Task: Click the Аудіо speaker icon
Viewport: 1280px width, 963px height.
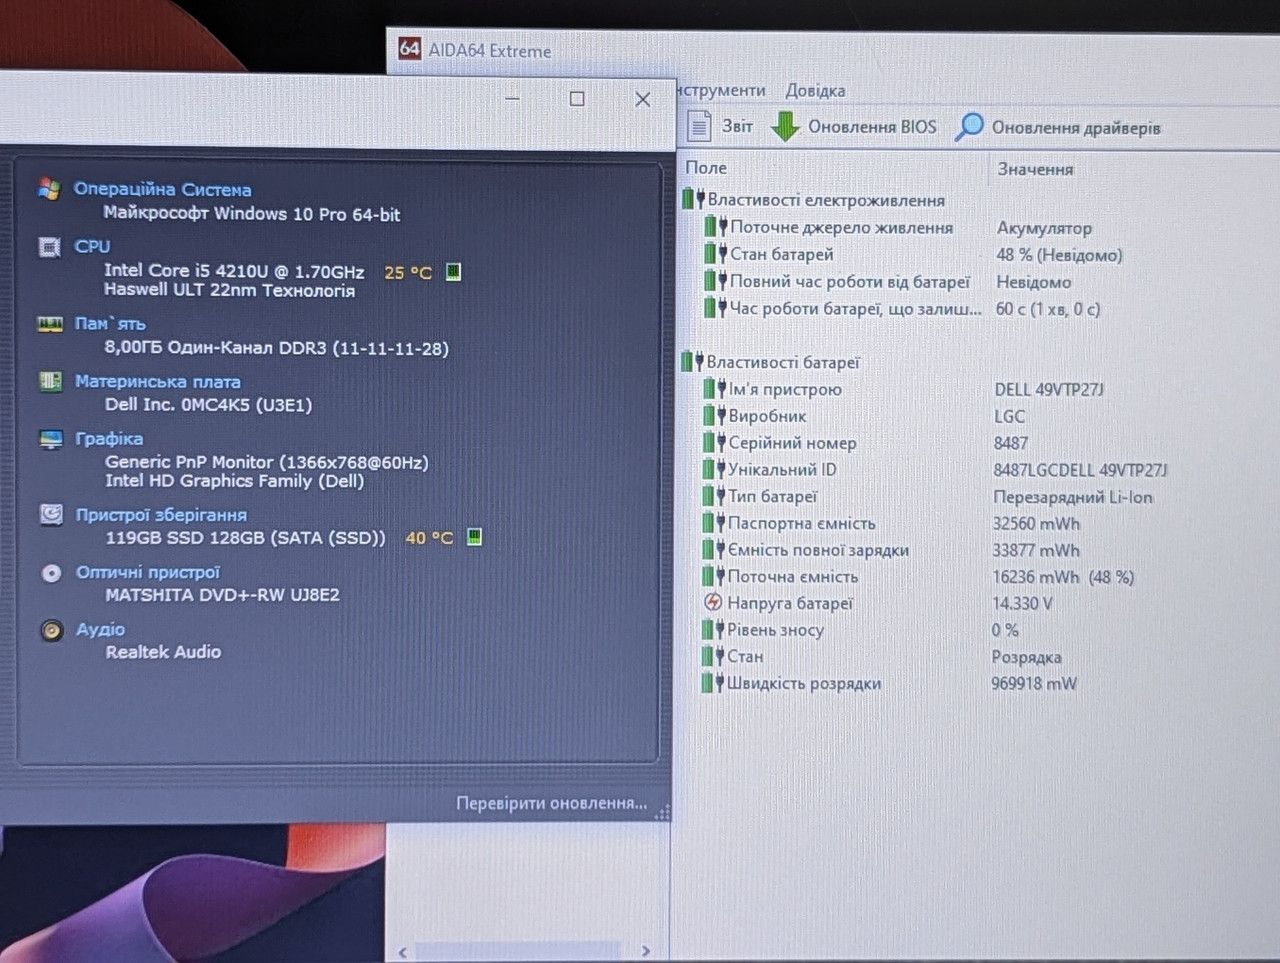Action: (52, 631)
